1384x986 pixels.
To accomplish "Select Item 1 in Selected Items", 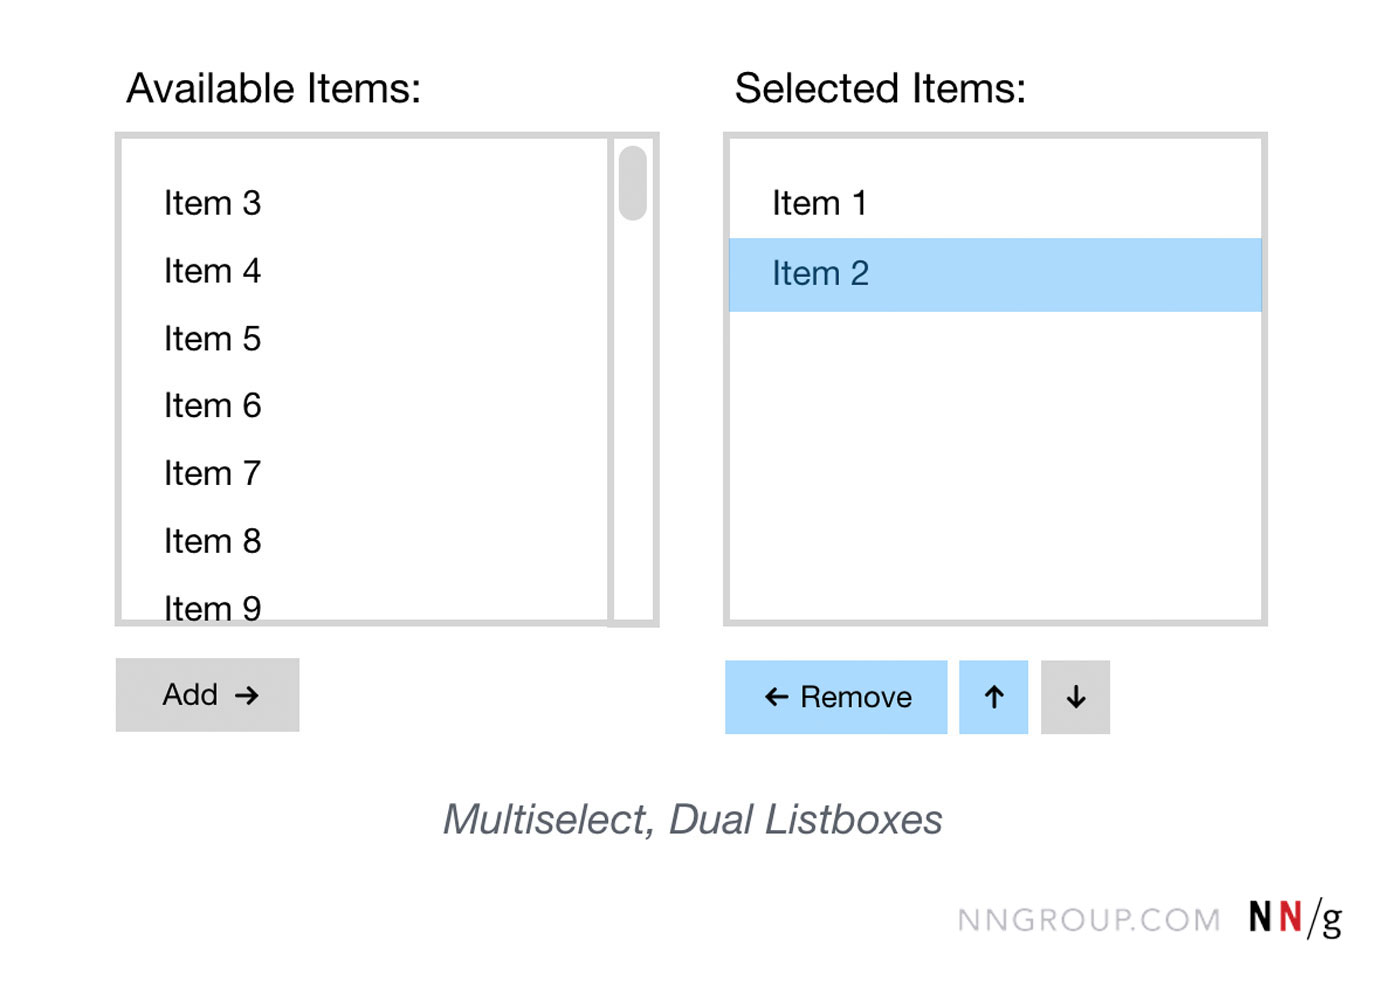I will pyautogui.click(x=819, y=203).
